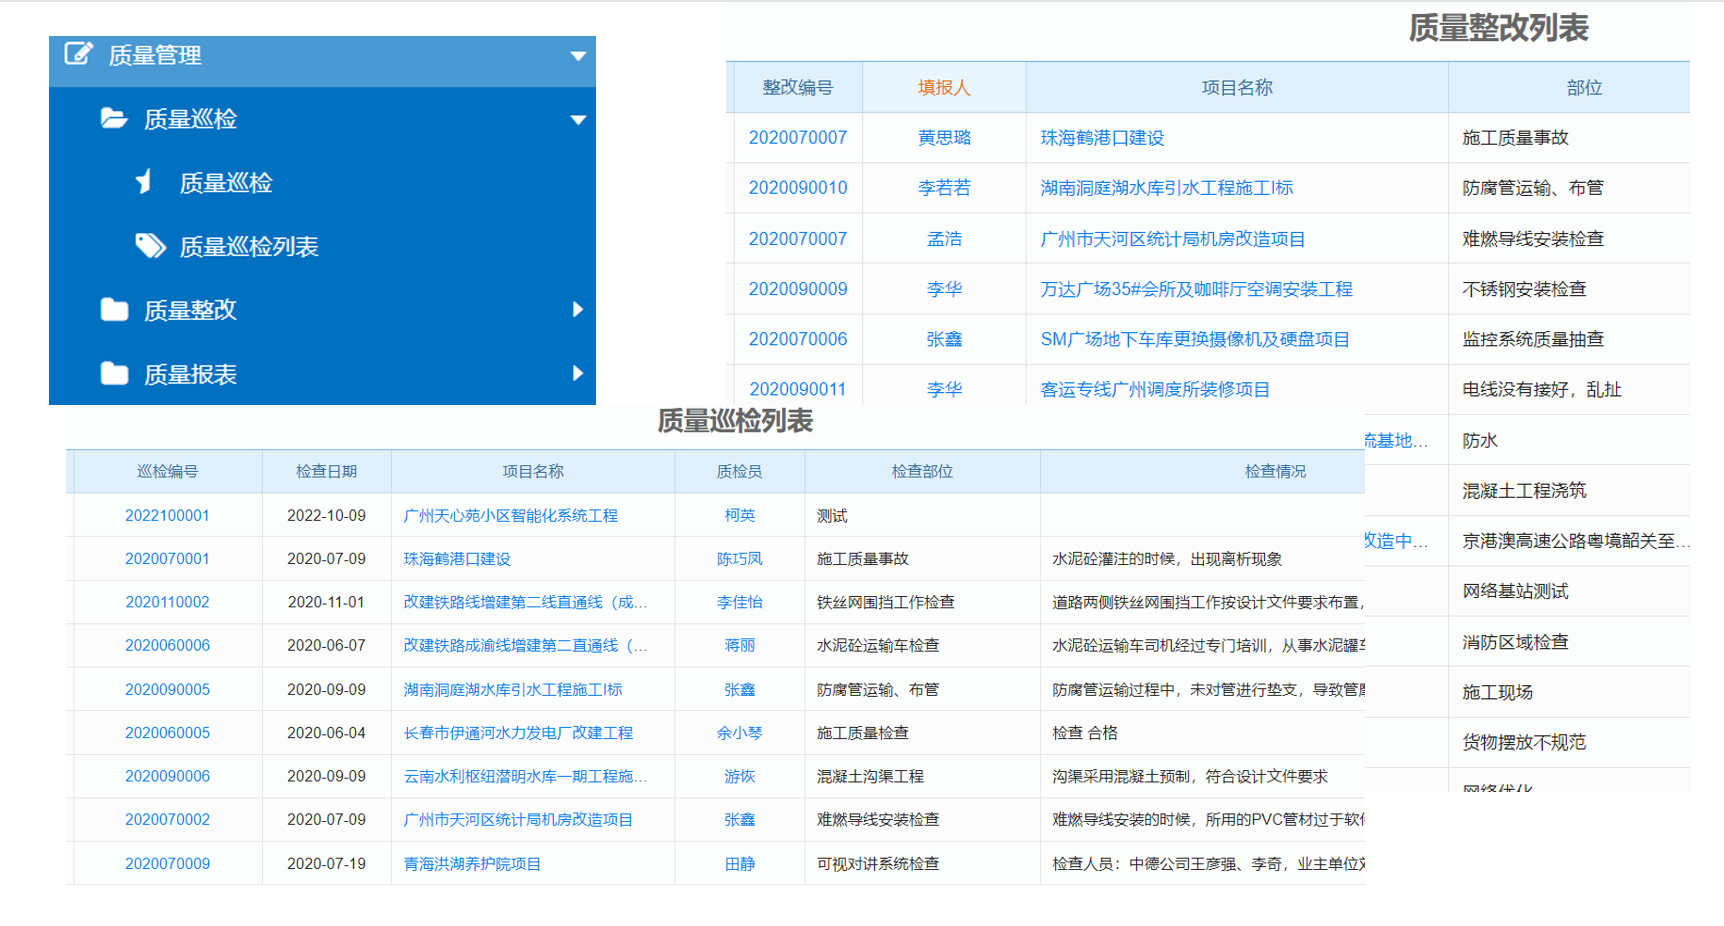1724x926 pixels.
Task: Sort by the 填报人 column header
Action: (x=943, y=88)
